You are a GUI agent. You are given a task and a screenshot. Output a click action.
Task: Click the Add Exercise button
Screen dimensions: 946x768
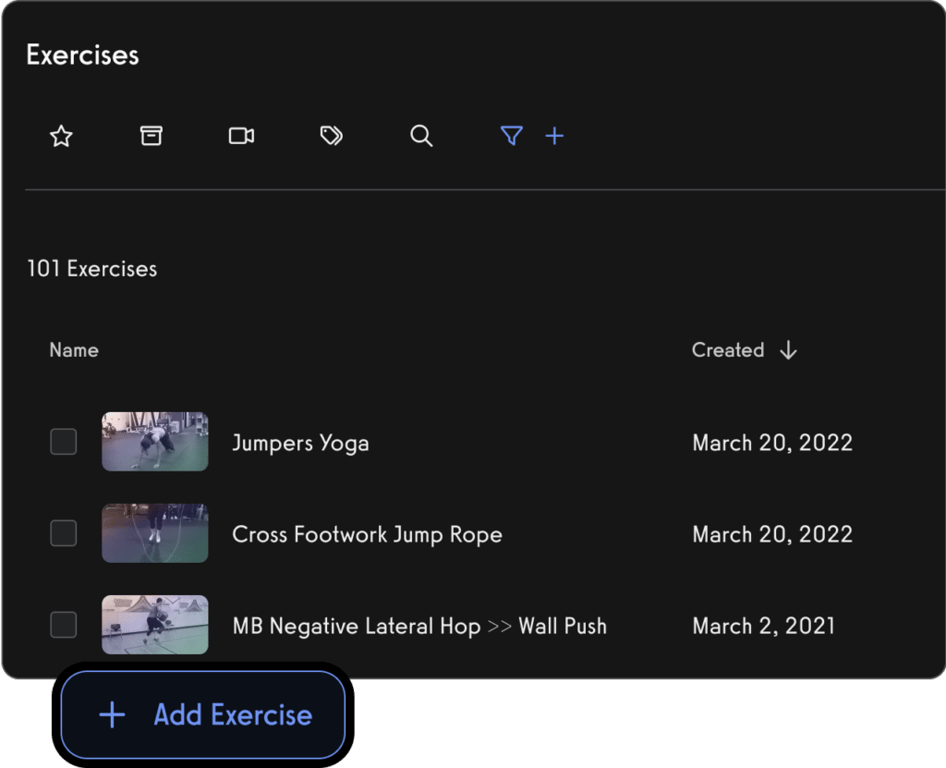[202, 715]
